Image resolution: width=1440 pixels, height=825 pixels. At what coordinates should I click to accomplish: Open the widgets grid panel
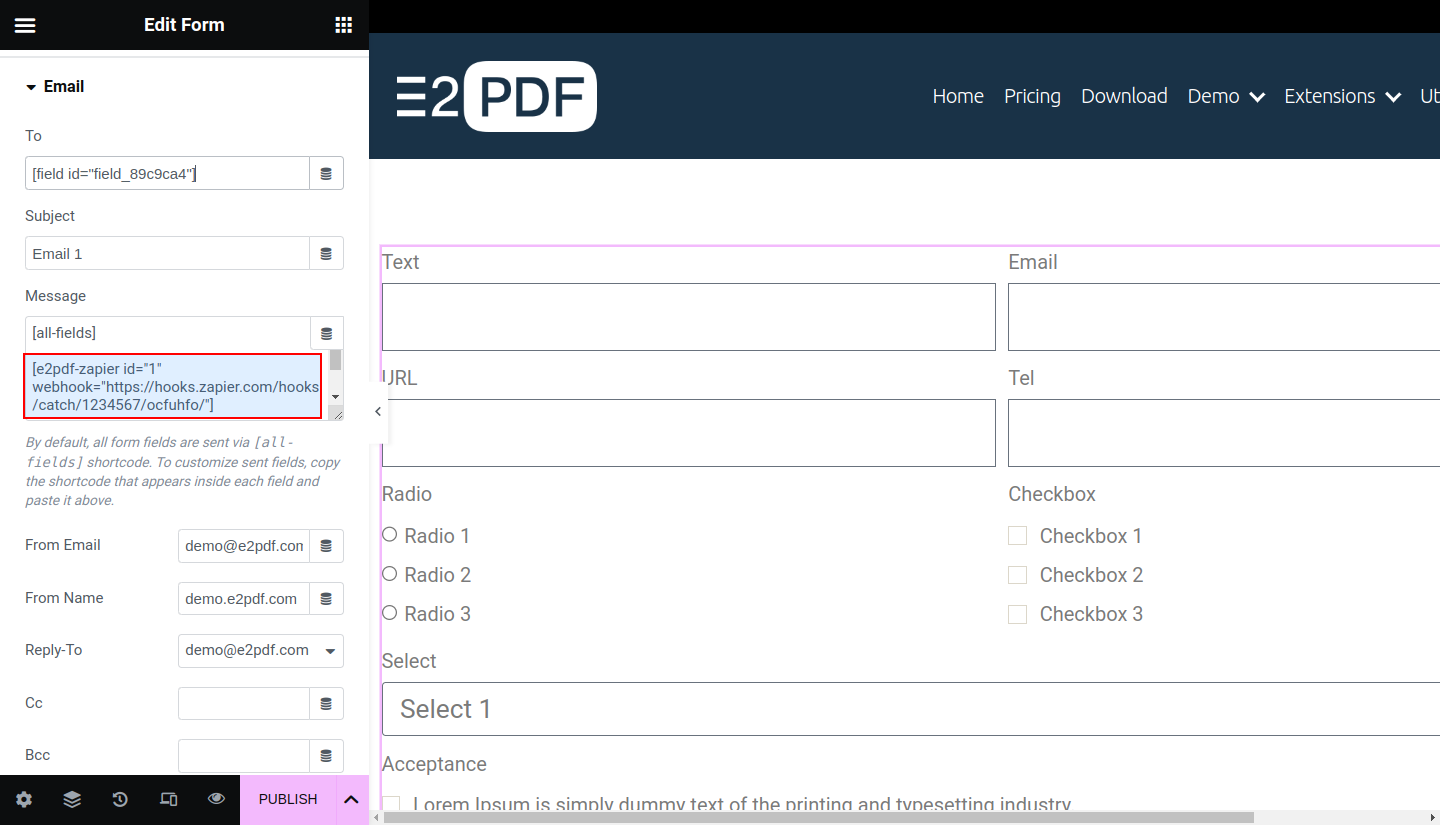point(343,25)
